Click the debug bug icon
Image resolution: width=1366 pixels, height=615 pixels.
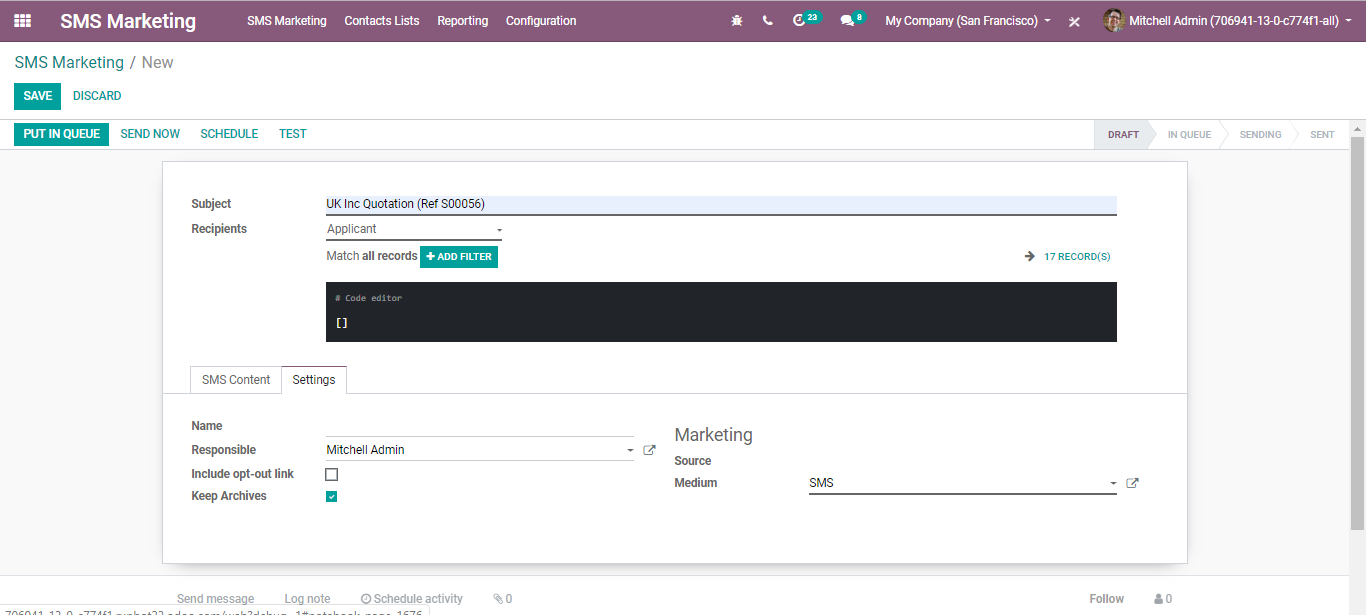[737, 20]
